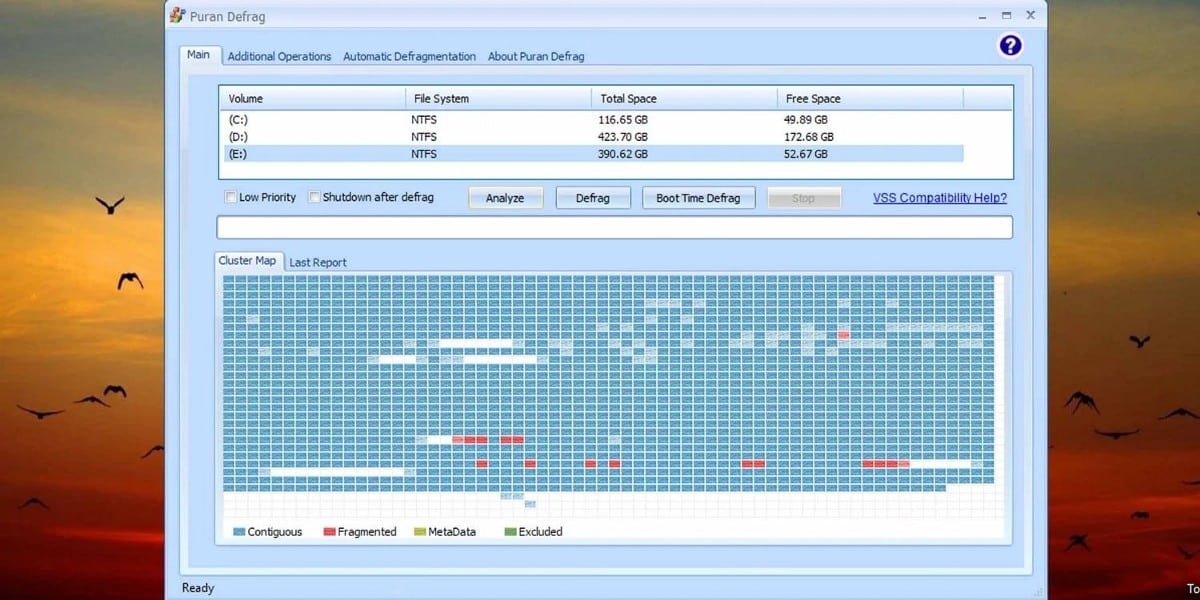Open the About Puran Defrag tab
Viewport: 1200px width, 600px height.
[x=536, y=57]
